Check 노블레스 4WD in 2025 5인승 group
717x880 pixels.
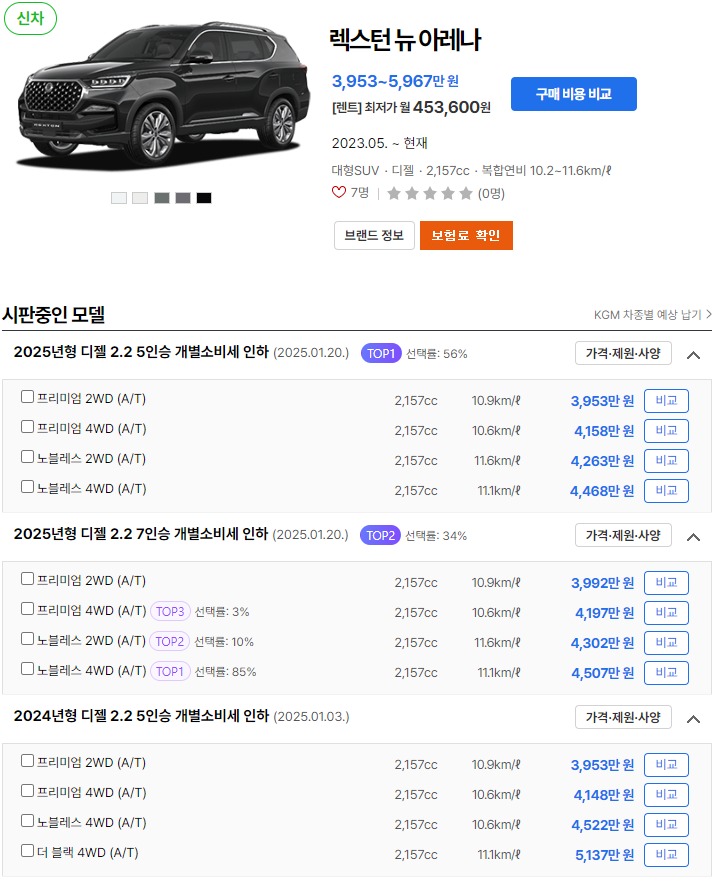(x=27, y=487)
